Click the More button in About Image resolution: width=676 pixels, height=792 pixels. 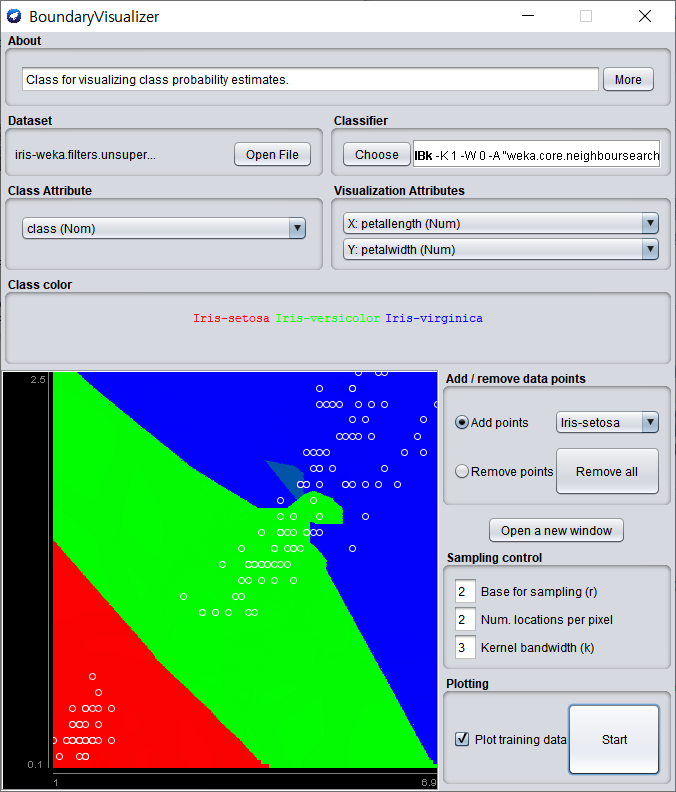(x=628, y=79)
